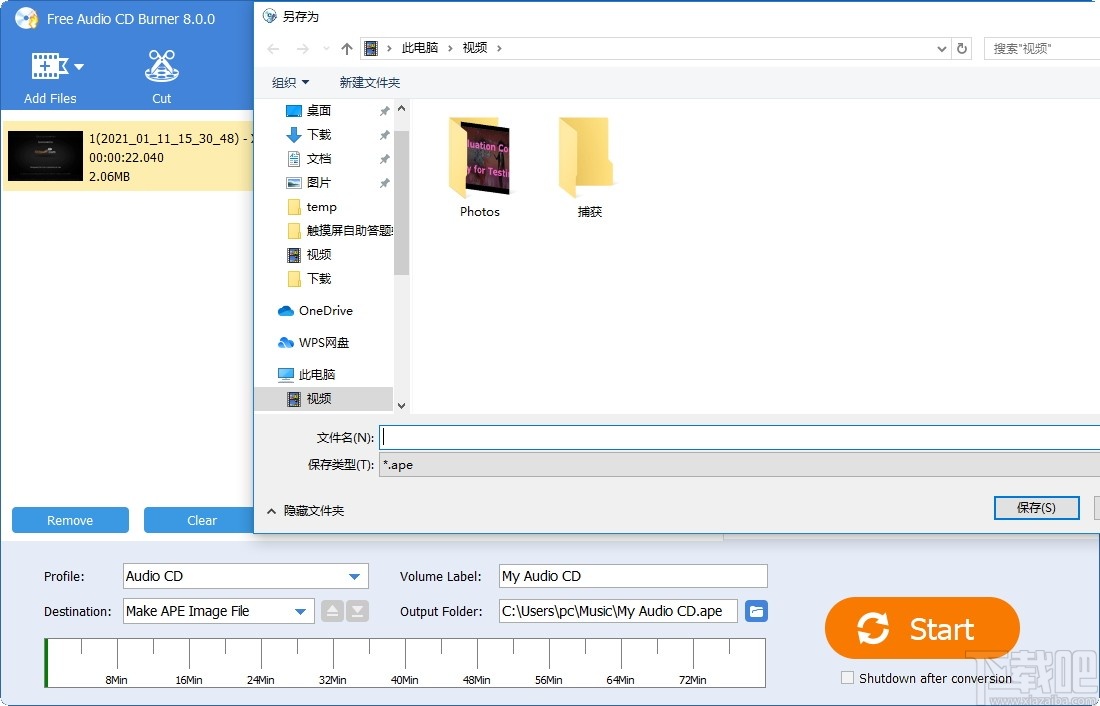The image size is (1100, 706).
Task: Select the Cut tool icon
Action: 161,67
